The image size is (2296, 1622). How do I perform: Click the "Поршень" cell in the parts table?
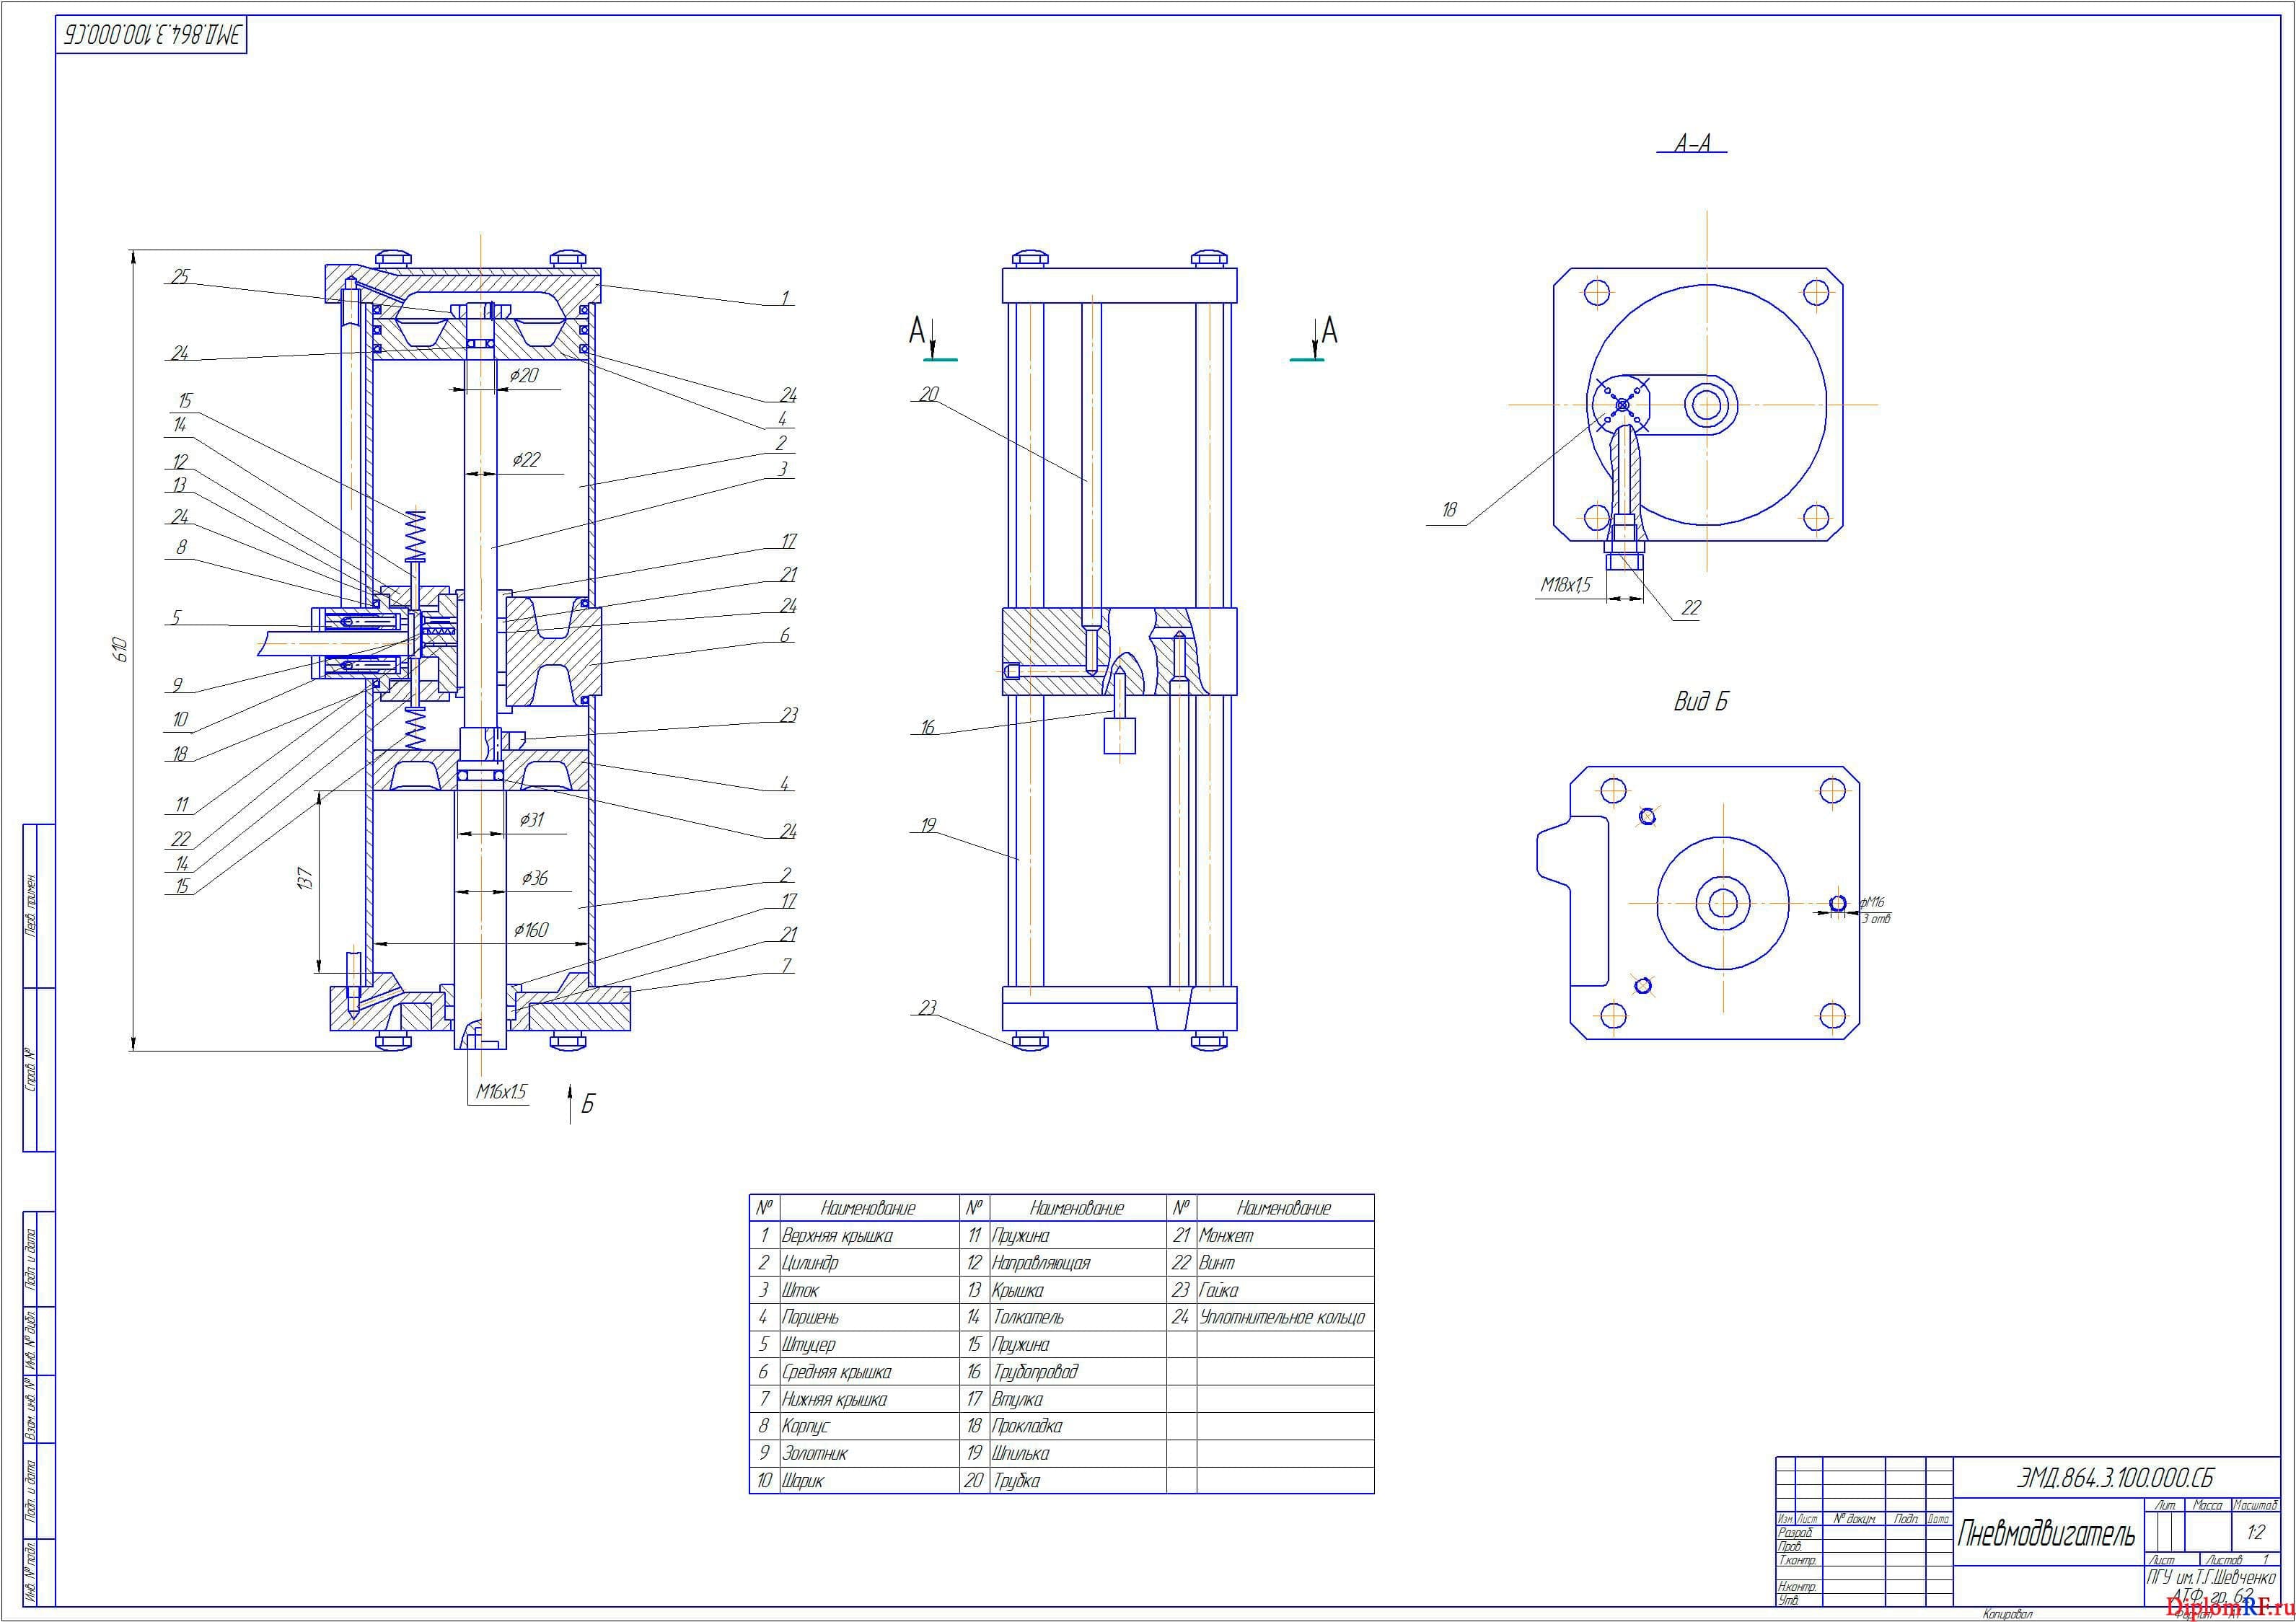(x=810, y=1317)
